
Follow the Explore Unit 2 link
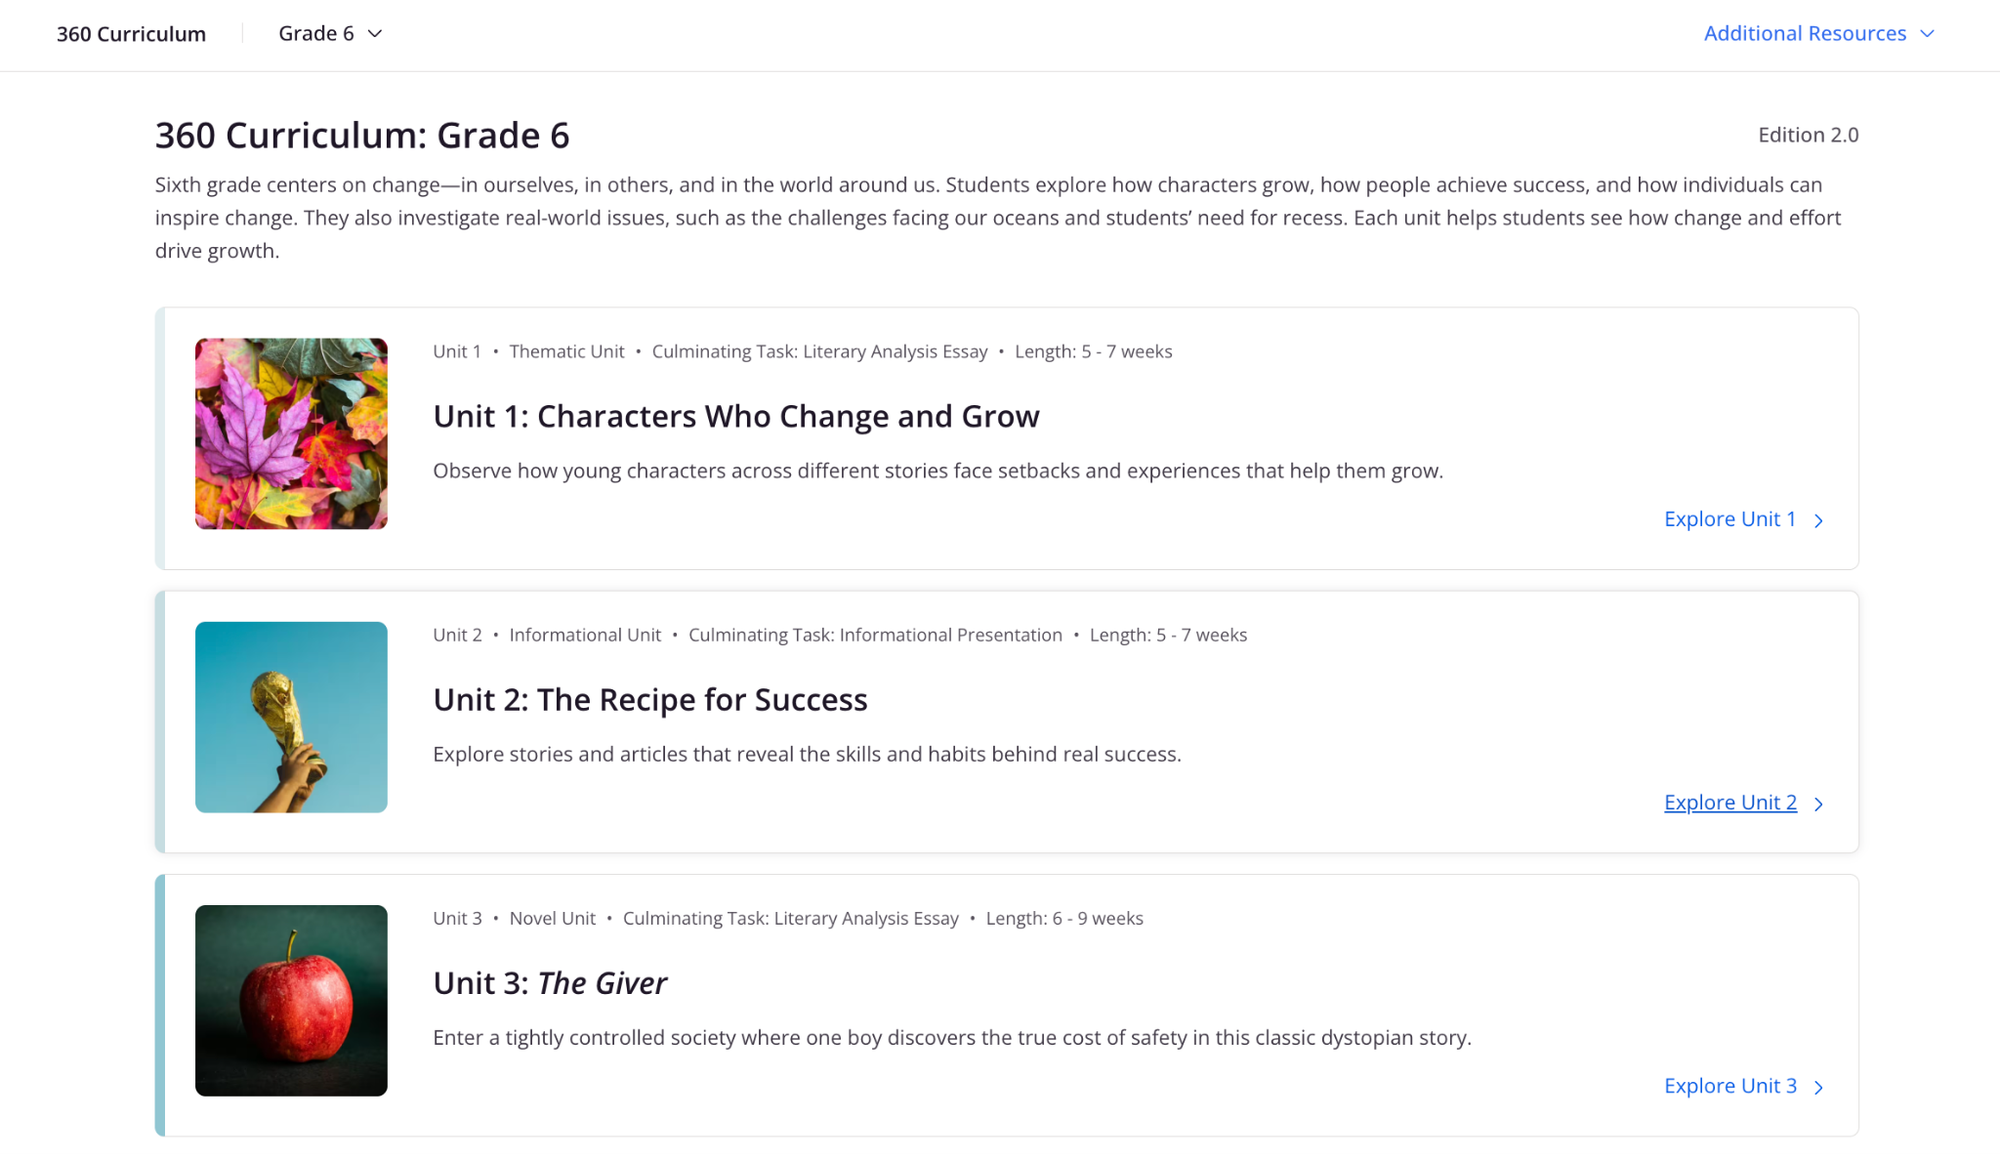1730,802
